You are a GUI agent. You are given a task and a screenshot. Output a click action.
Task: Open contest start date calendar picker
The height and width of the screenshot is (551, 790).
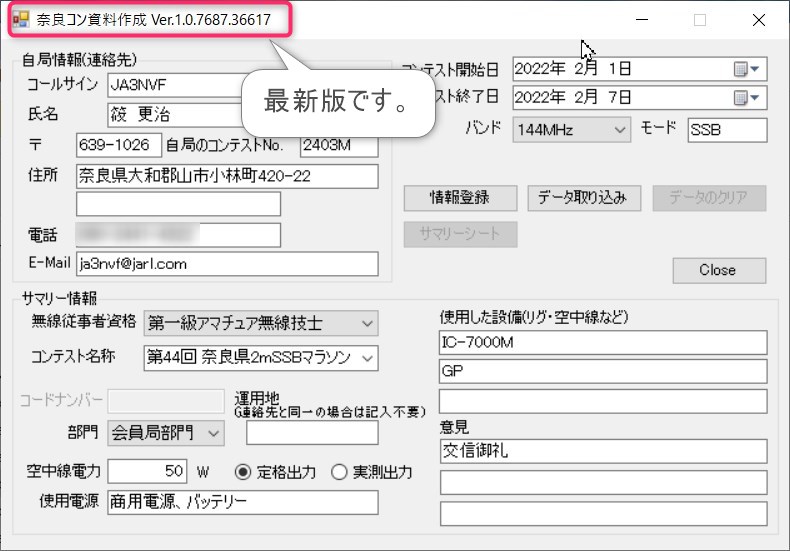click(747, 69)
